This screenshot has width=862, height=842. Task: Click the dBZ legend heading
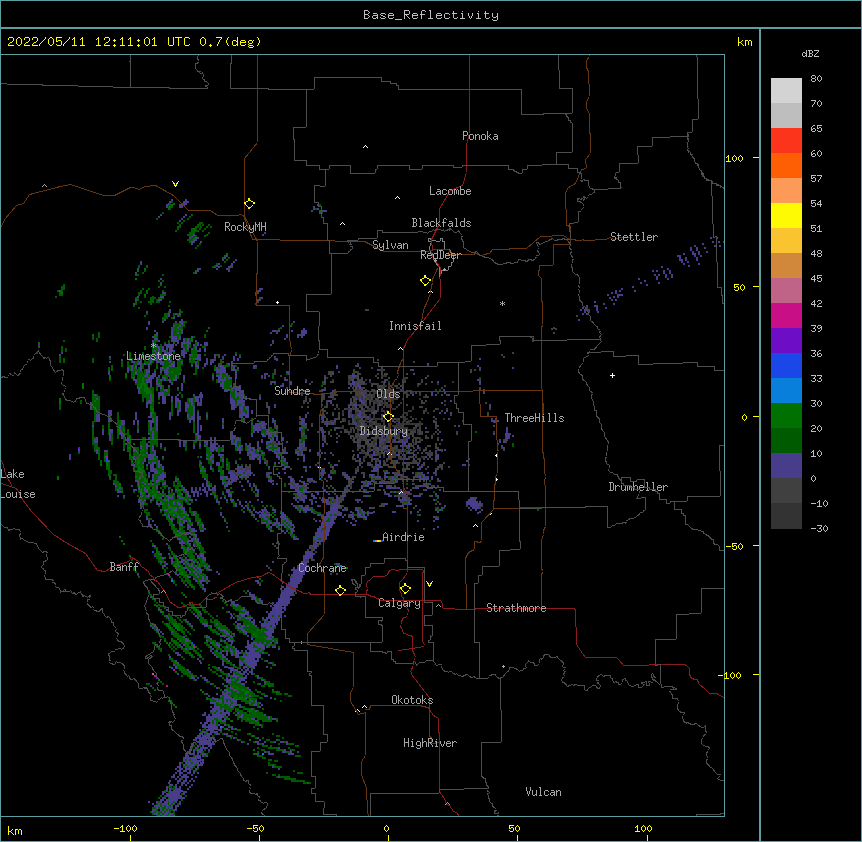click(810, 53)
